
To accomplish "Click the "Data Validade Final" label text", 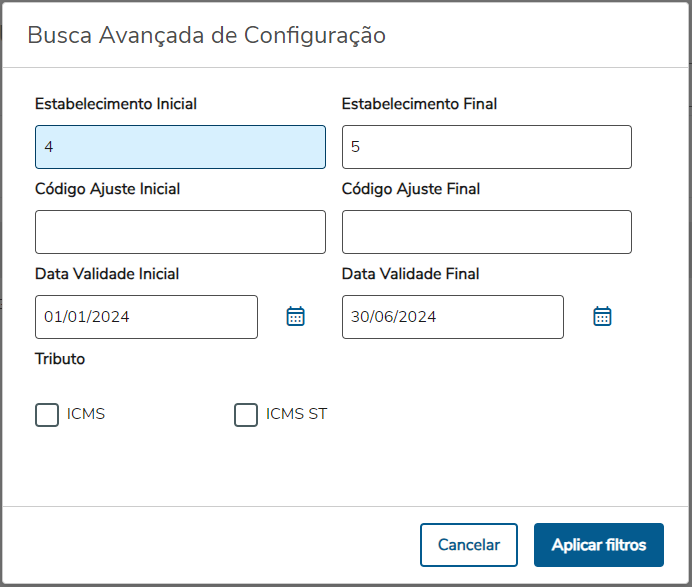I will coord(410,274).
